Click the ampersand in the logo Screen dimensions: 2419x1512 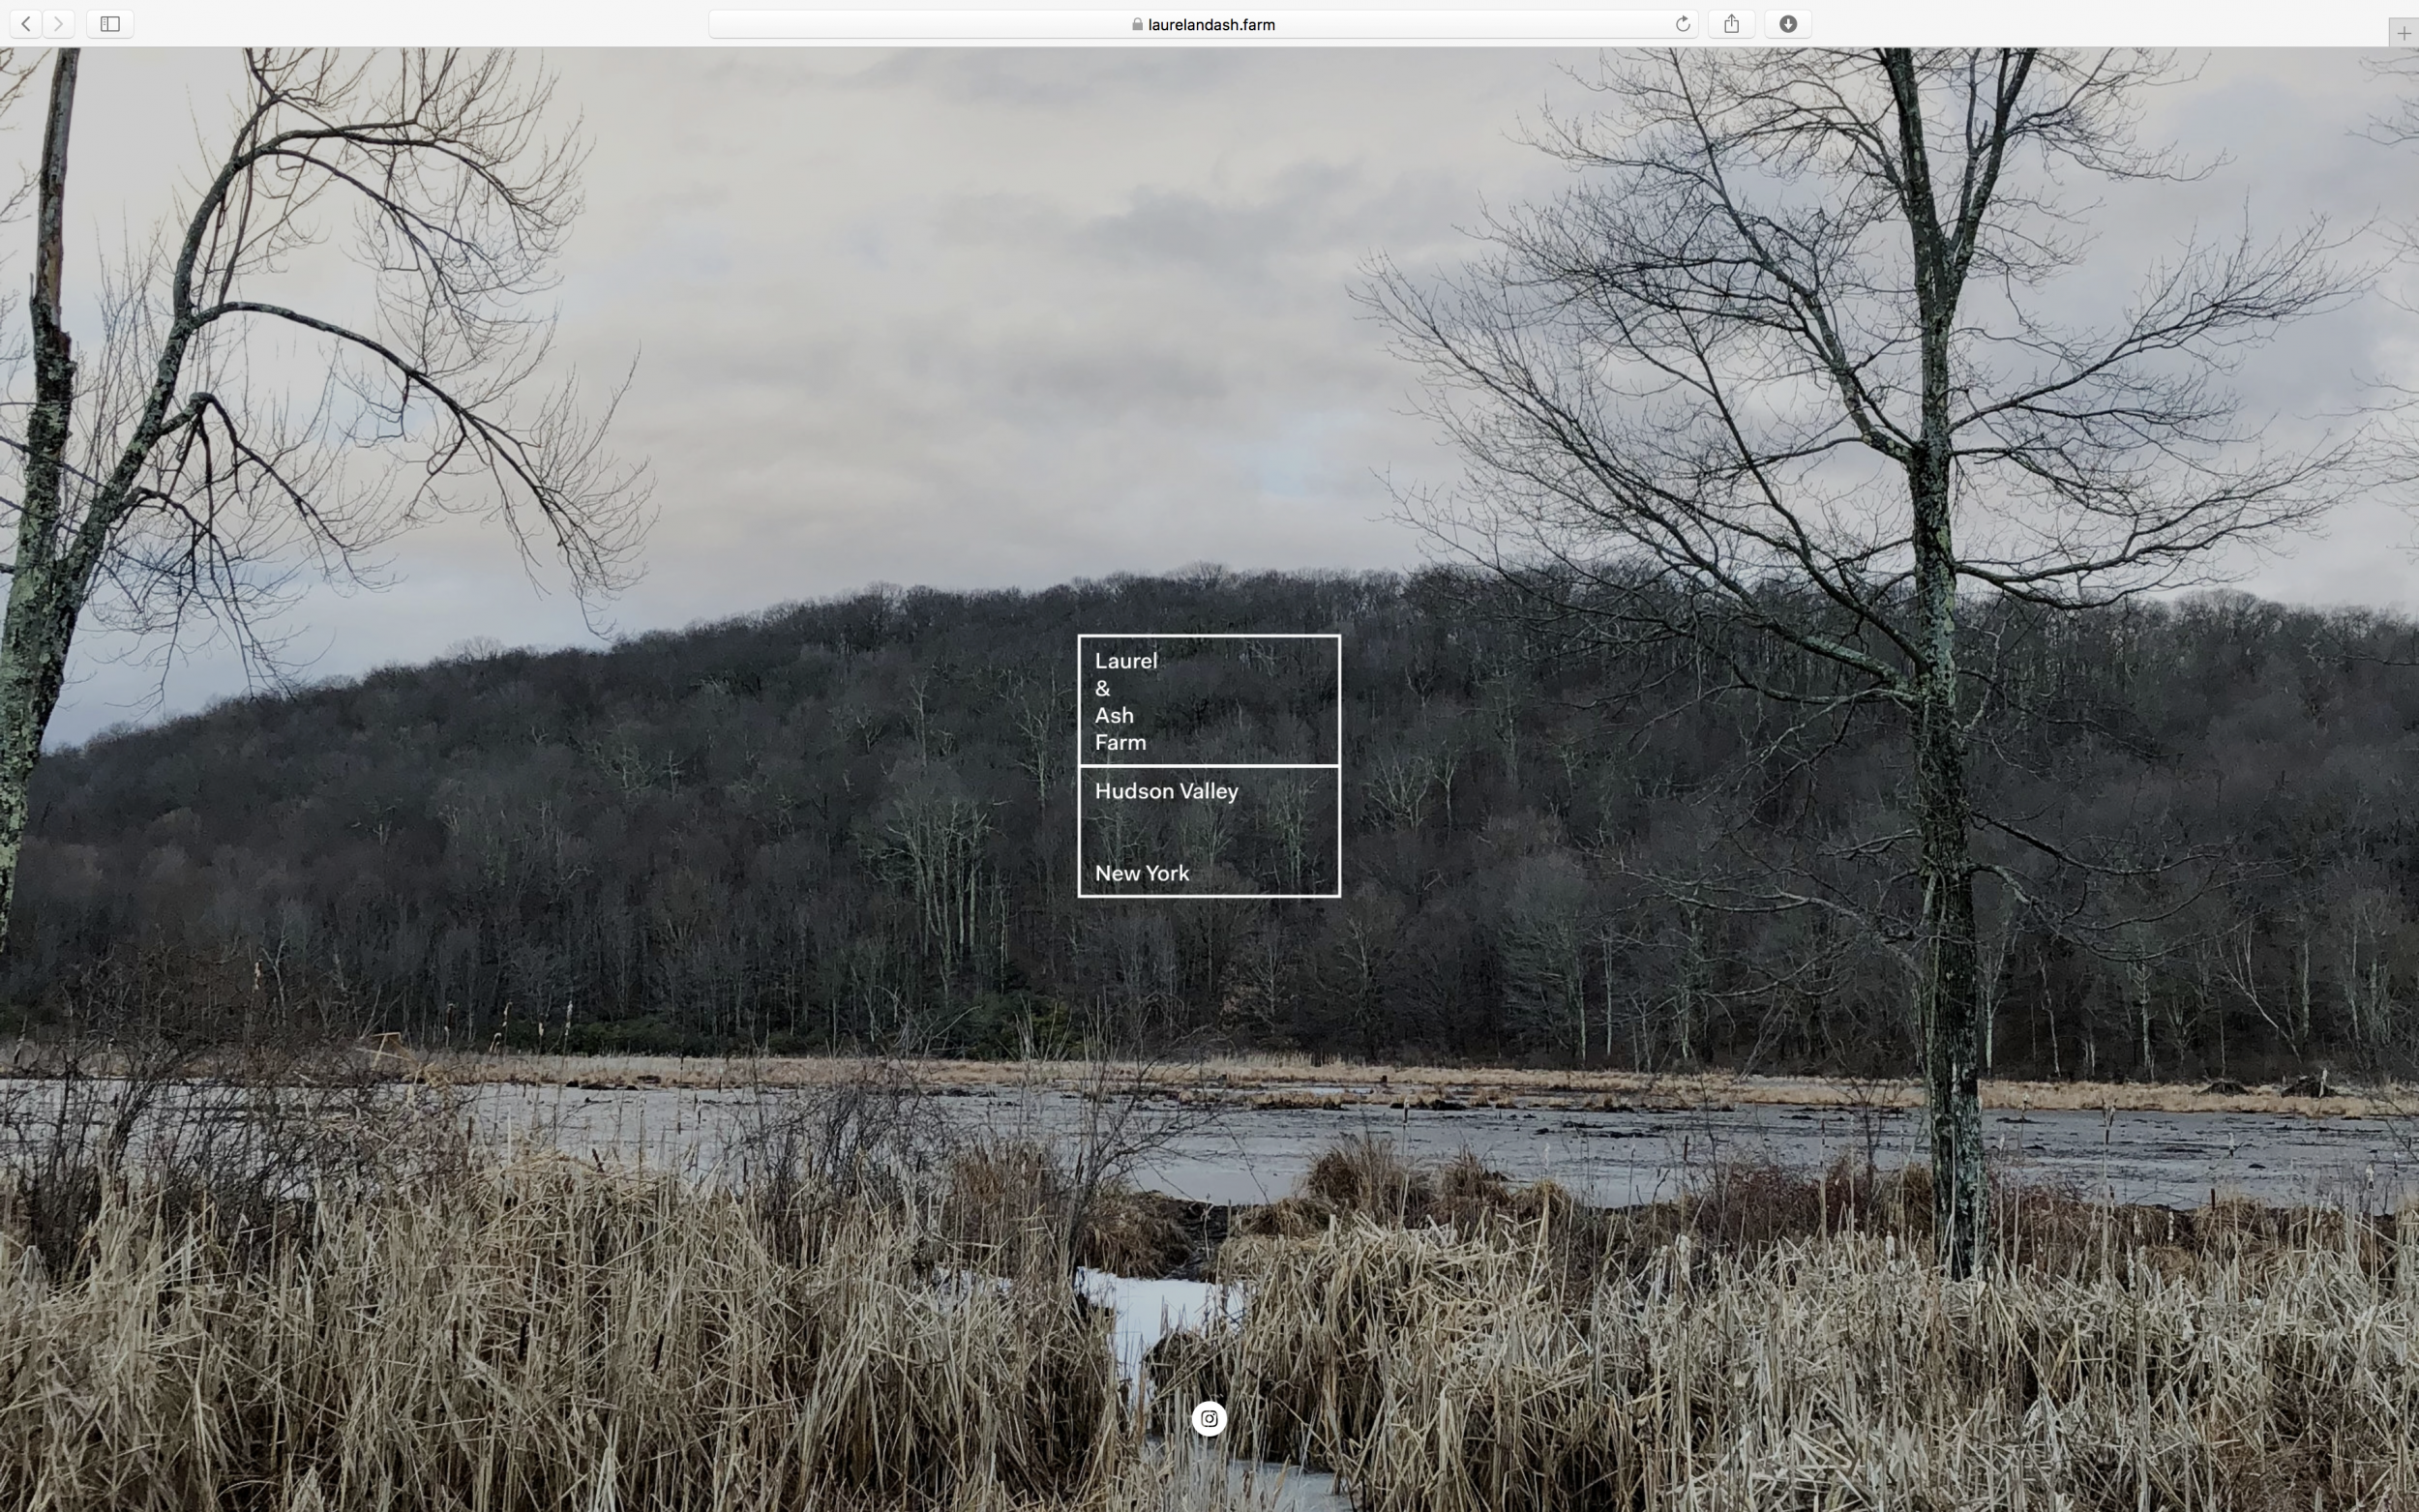coord(1102,688)
